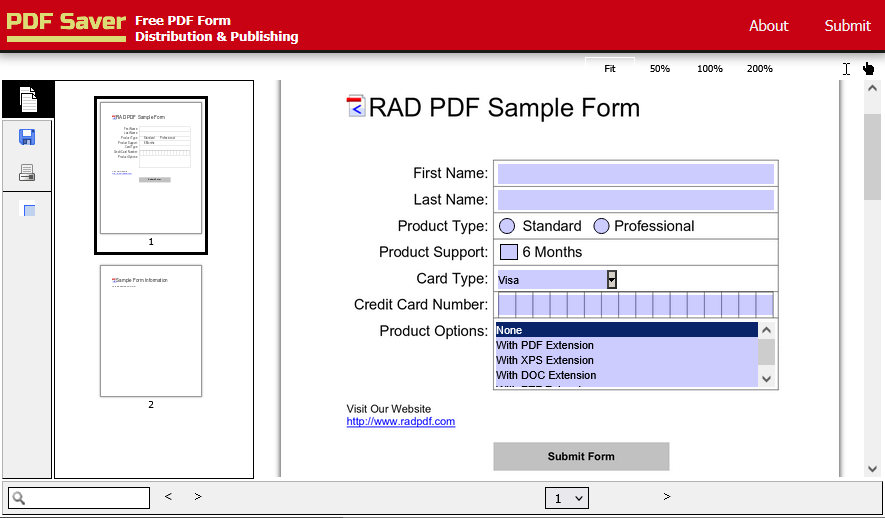Select the Standard product type radio
Screen dimensions: 885x518
507,226
